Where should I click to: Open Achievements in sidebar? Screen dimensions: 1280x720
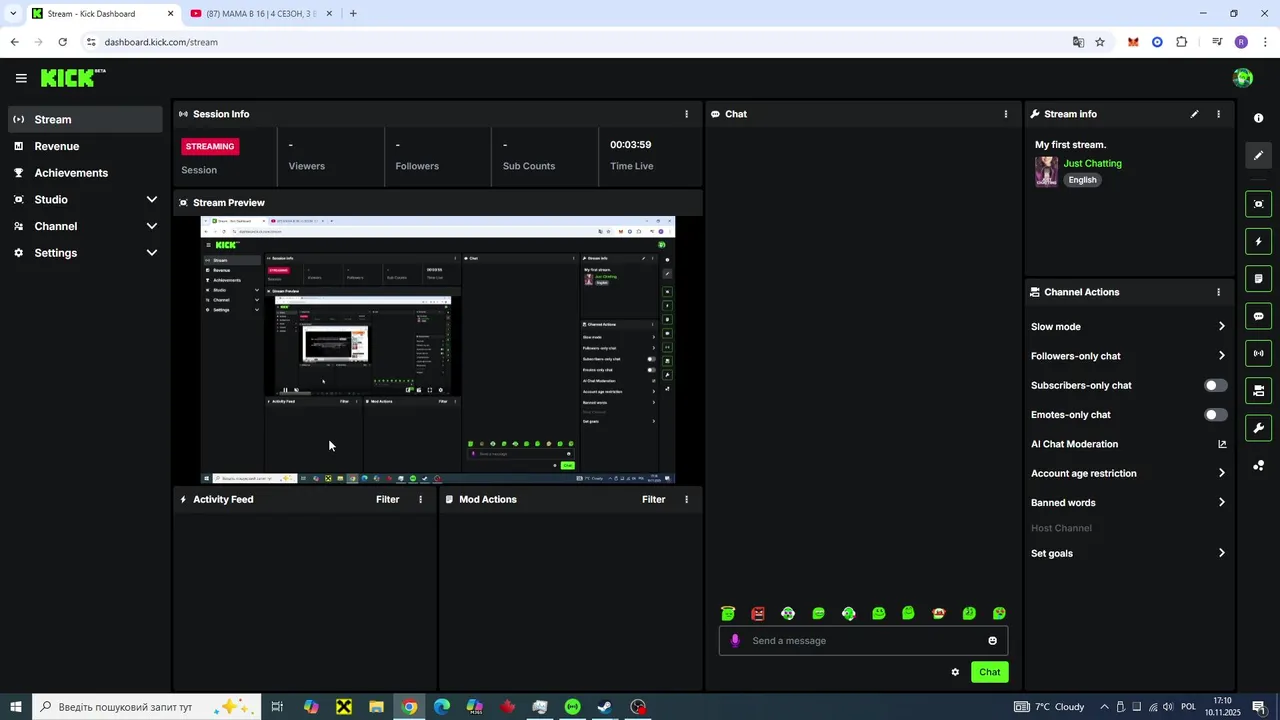click(85, 173)
